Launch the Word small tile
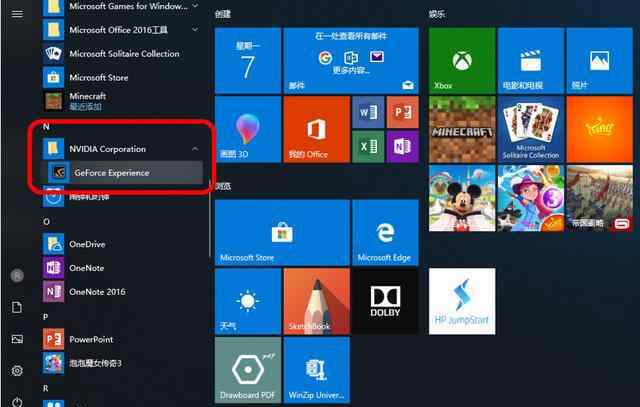640x407 pixels. tap(368, 112)
